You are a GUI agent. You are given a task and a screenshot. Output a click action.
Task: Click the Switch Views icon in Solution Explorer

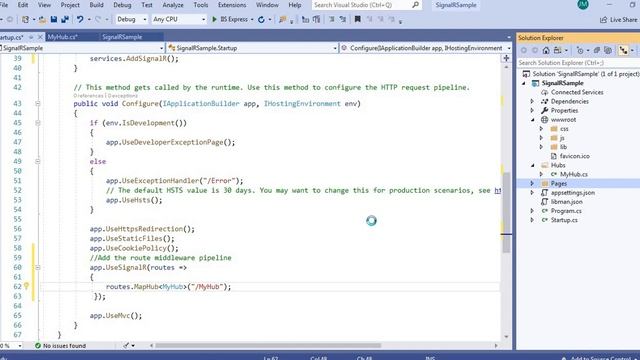coord(558,50)
